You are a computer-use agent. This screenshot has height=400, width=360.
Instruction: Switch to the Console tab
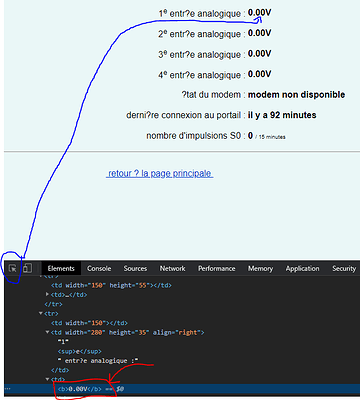[x=99, y=268]
